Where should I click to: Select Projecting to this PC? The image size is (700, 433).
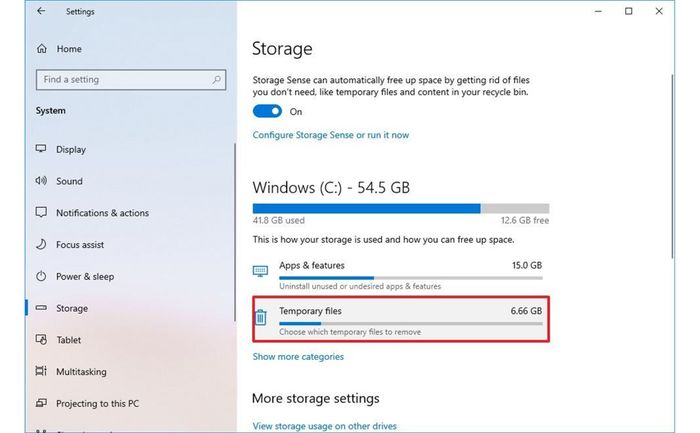[x=97, y=404]
